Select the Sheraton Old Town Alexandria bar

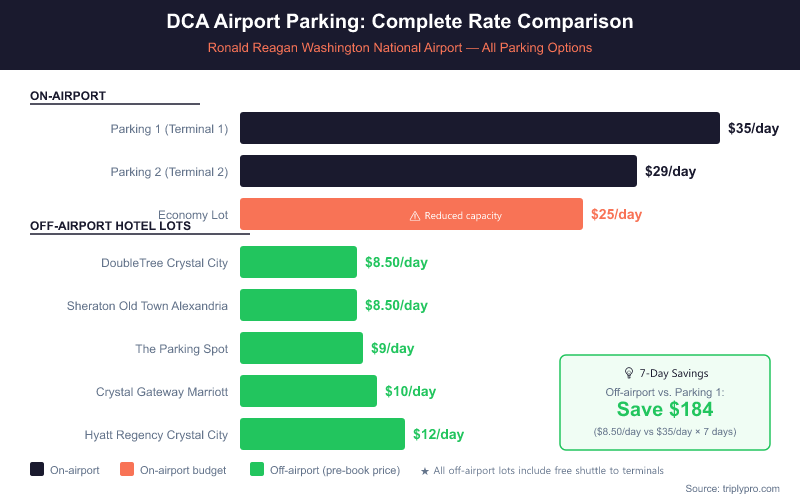(x=298, y=305)
